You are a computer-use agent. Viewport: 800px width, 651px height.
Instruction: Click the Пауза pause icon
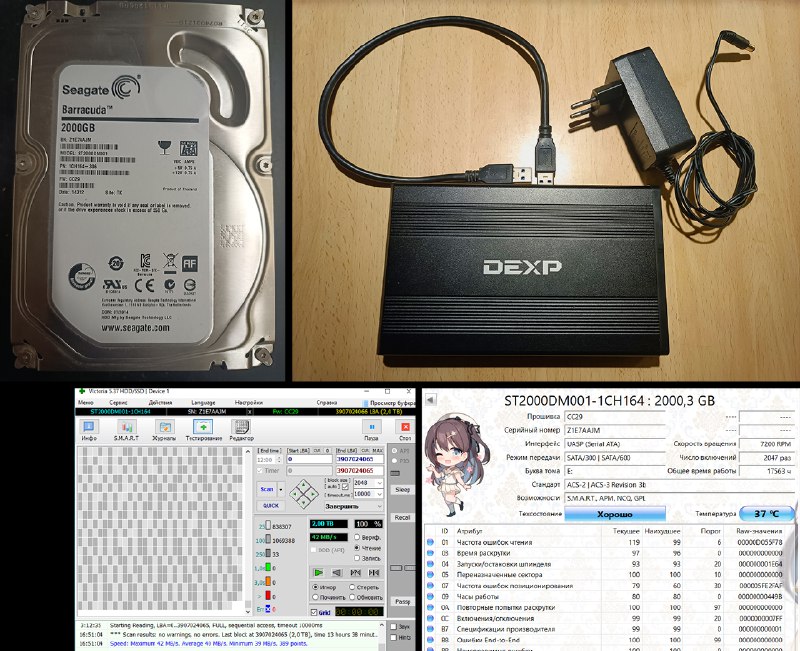point(371,427)
